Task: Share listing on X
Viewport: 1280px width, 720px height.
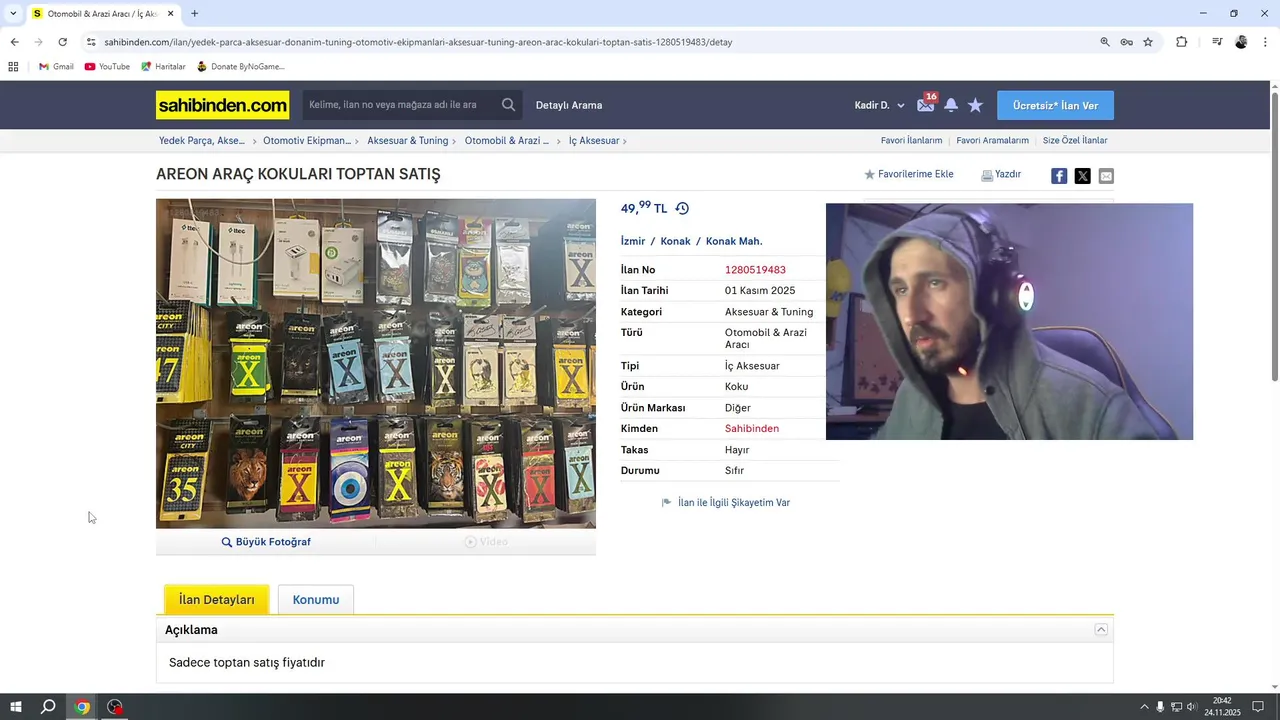Action: point(1082,176)
